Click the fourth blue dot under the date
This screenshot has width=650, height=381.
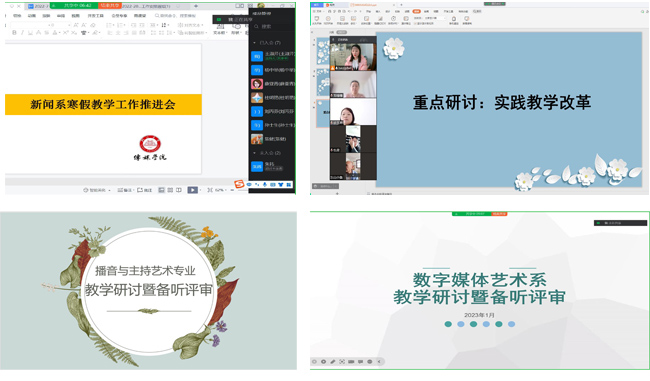(x=486, y=324)
